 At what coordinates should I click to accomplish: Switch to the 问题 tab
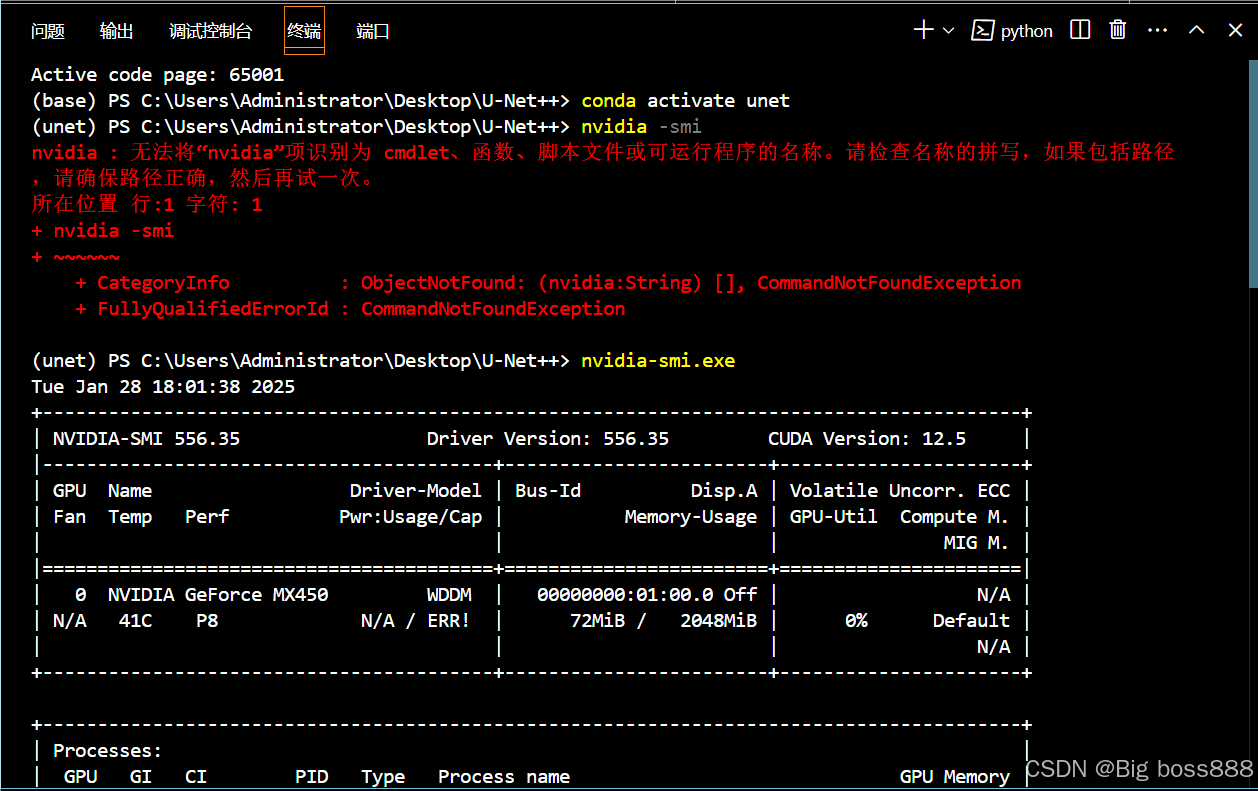[47, 30]
